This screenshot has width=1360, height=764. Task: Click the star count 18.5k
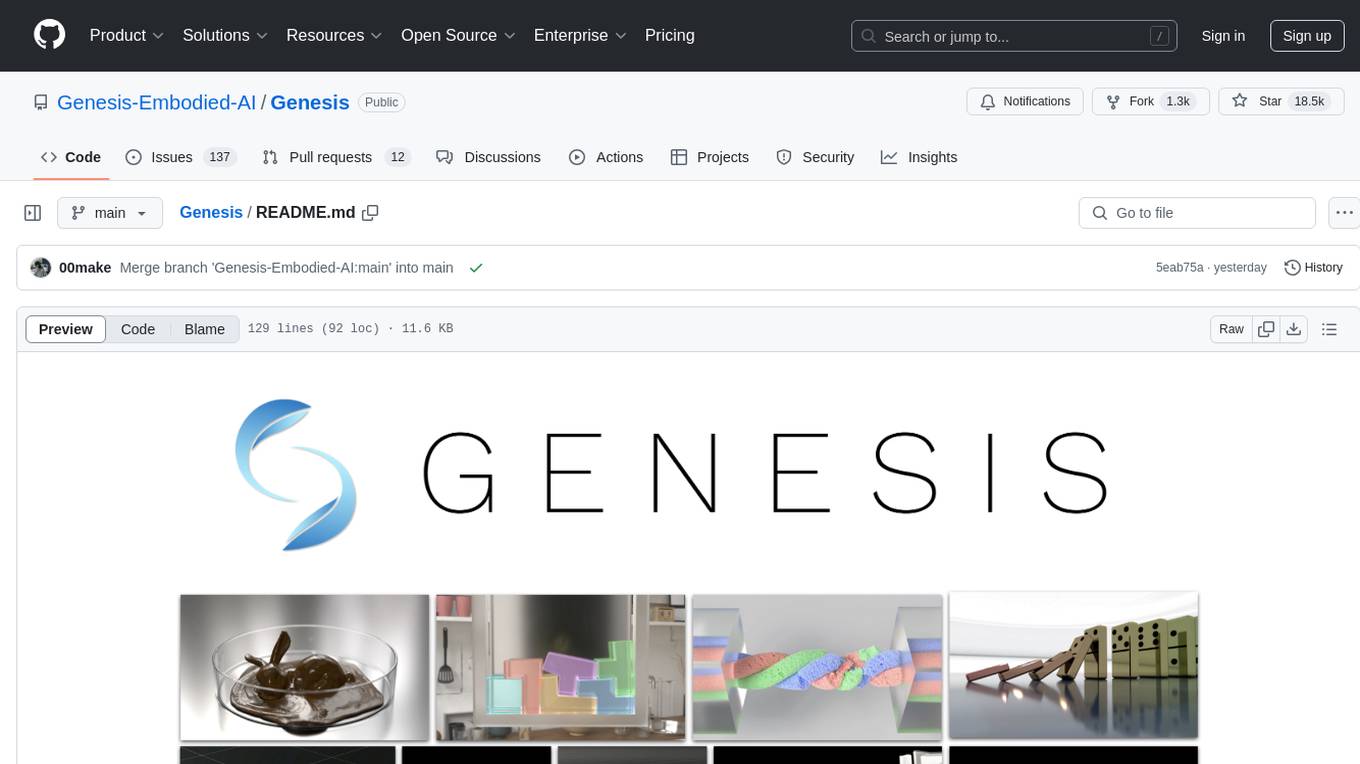pos(1309,102)
